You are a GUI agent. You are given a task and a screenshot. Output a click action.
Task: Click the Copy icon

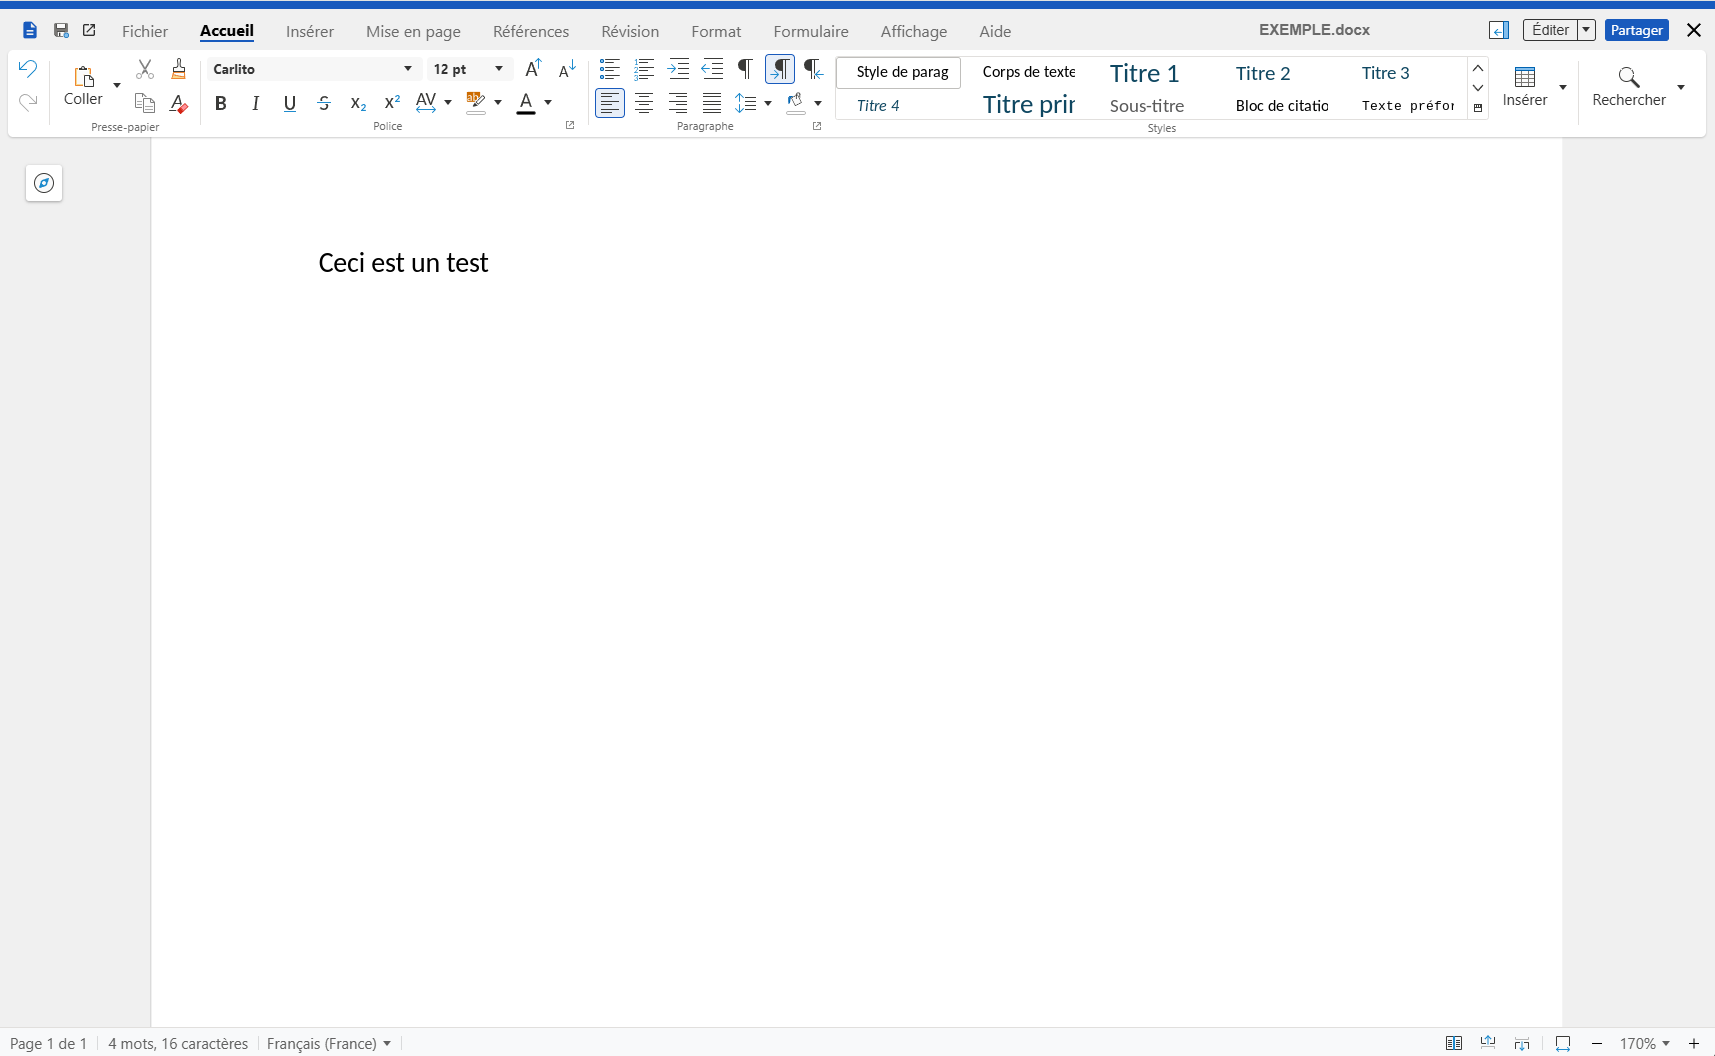click(145, 102)
